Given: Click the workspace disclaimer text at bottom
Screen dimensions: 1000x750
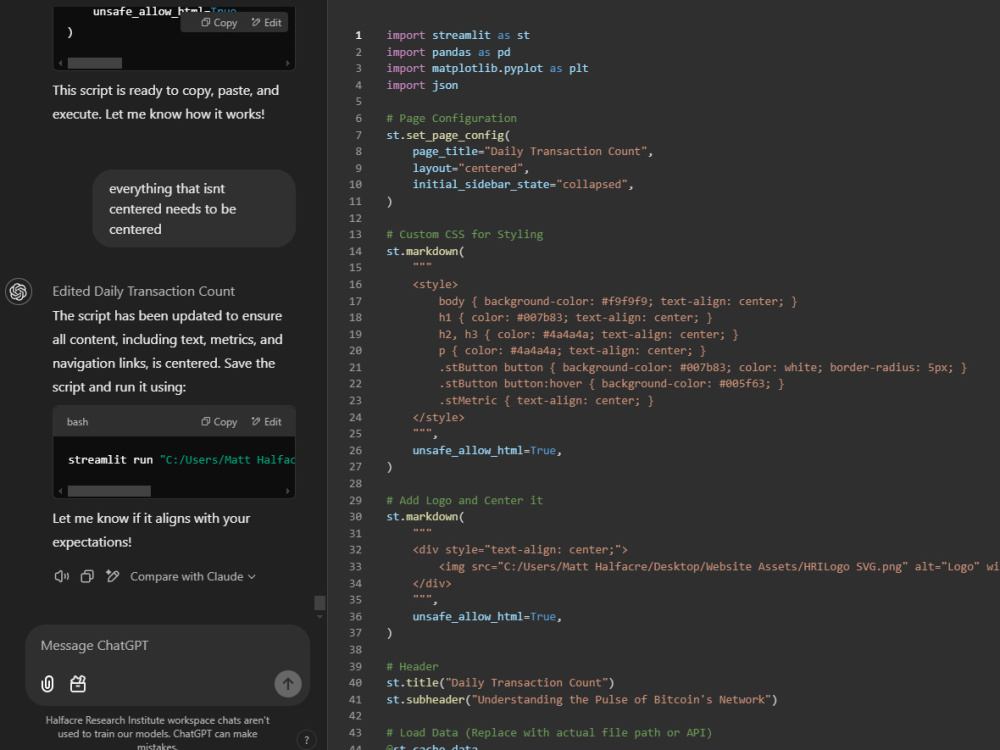Looking at the screenshot, I should [158, 733].
